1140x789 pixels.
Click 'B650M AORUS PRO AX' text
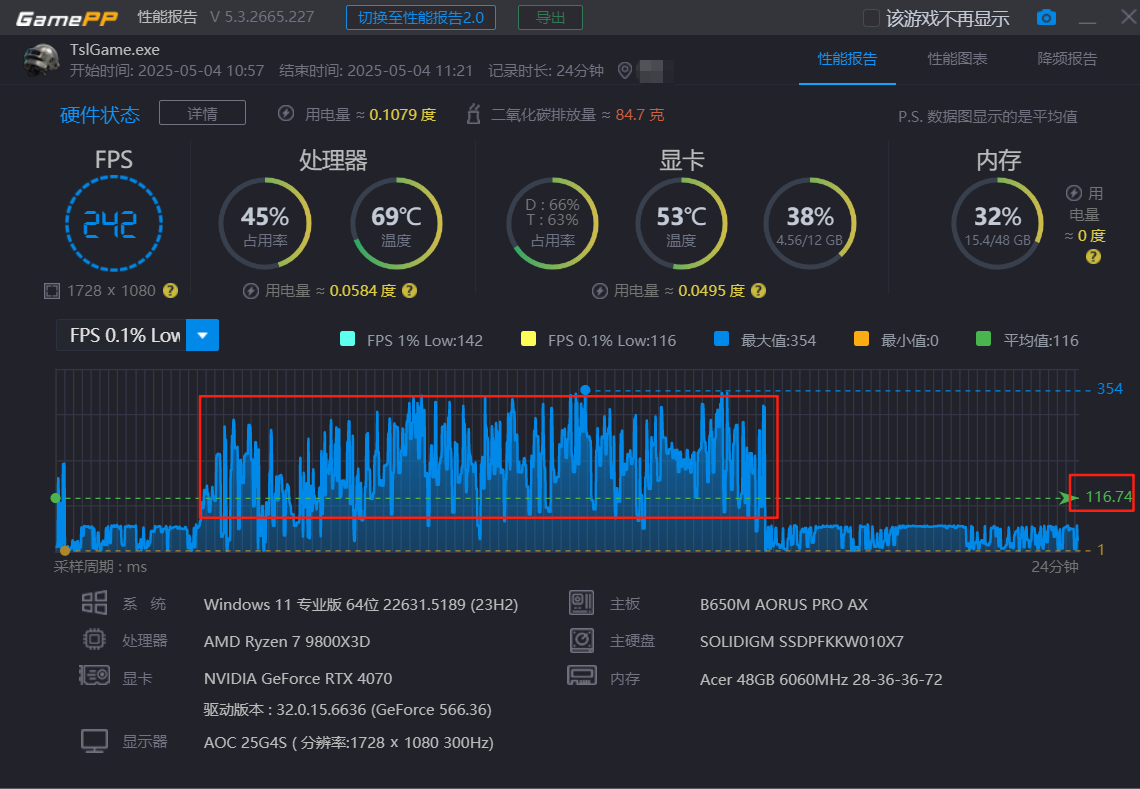point(784,604)
